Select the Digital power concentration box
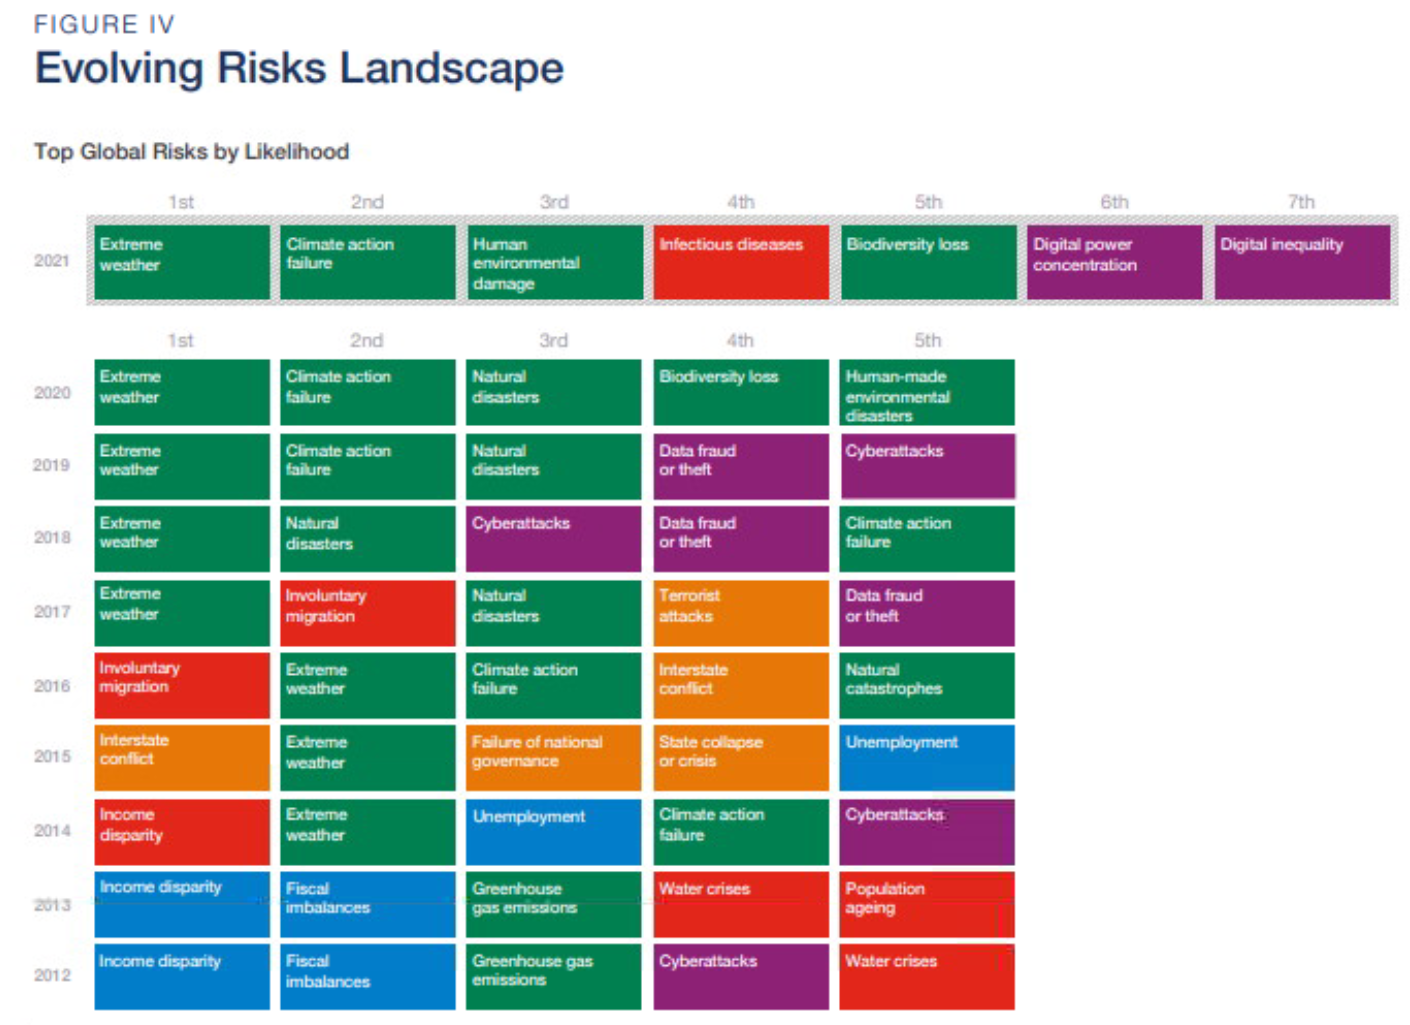Screen dimensions: 1410x1025 (x=1114, y=262)
